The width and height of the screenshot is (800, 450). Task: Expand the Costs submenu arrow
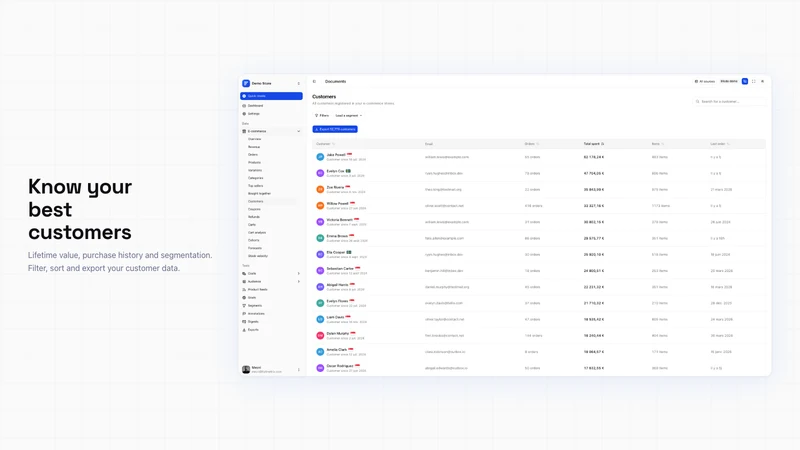298,273
